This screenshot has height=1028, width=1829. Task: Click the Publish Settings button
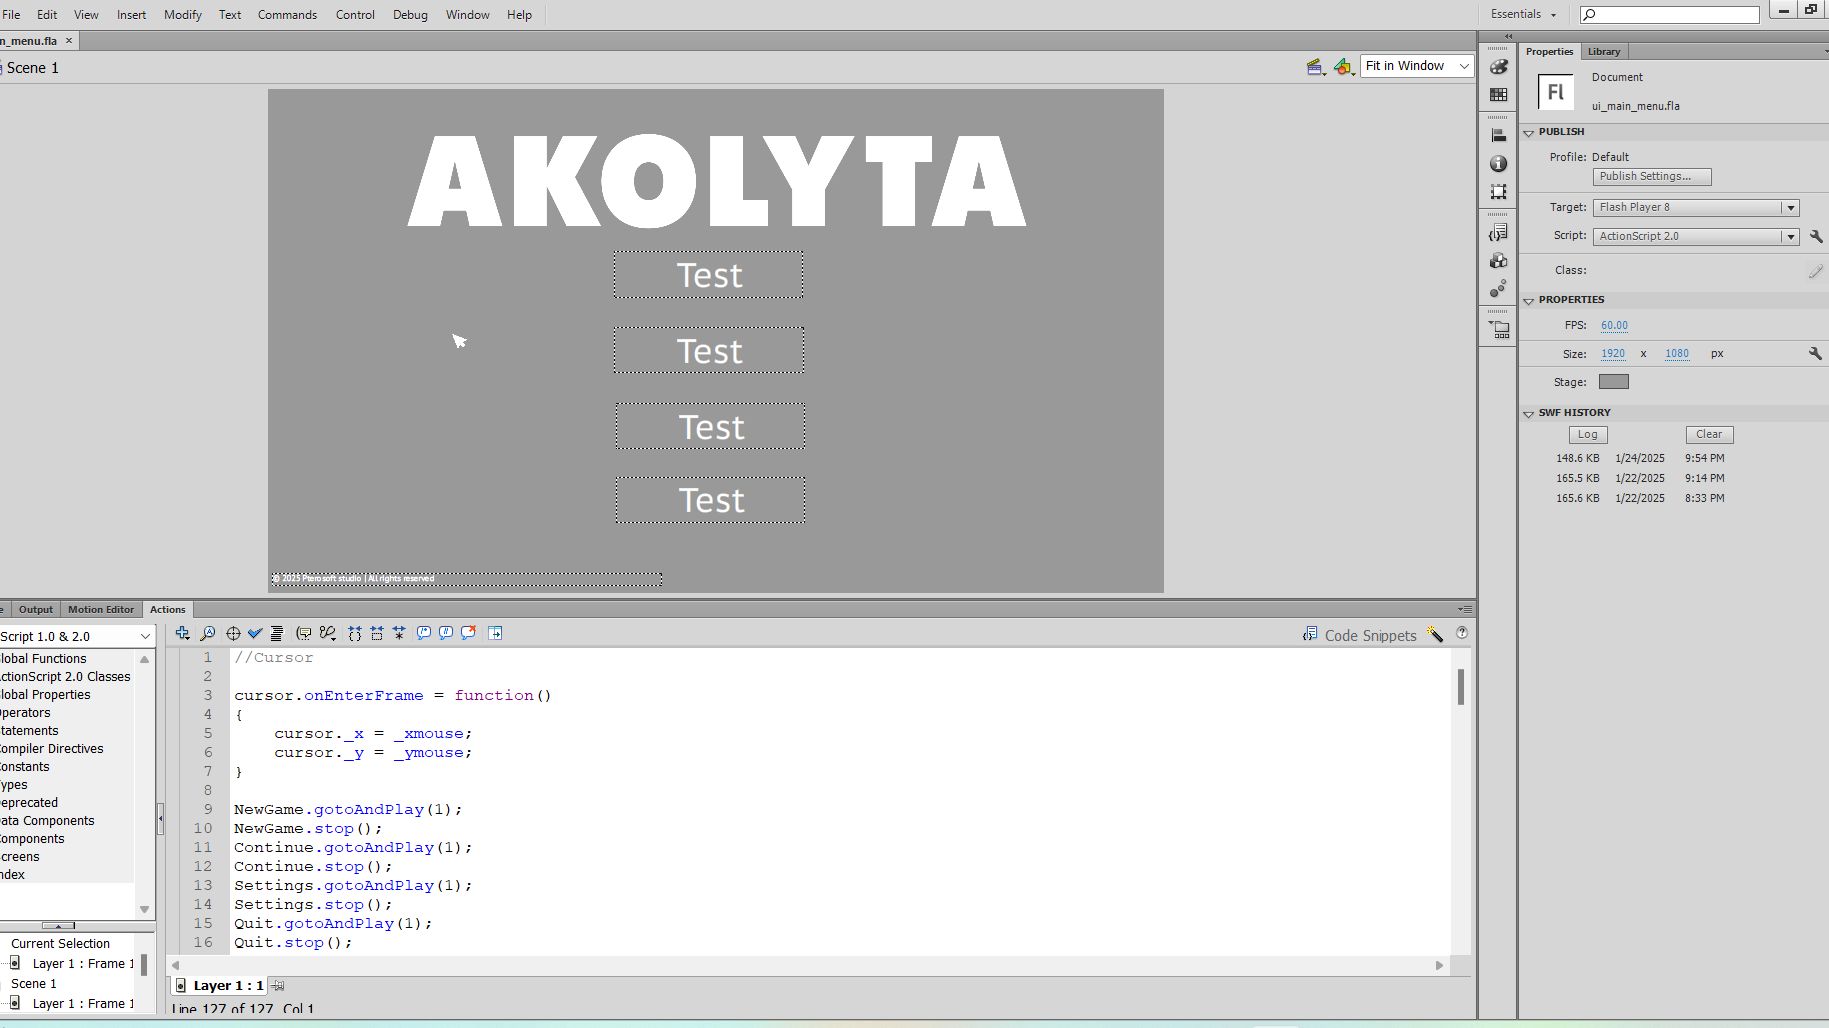pyautogui.click(x=1652, y=177)
